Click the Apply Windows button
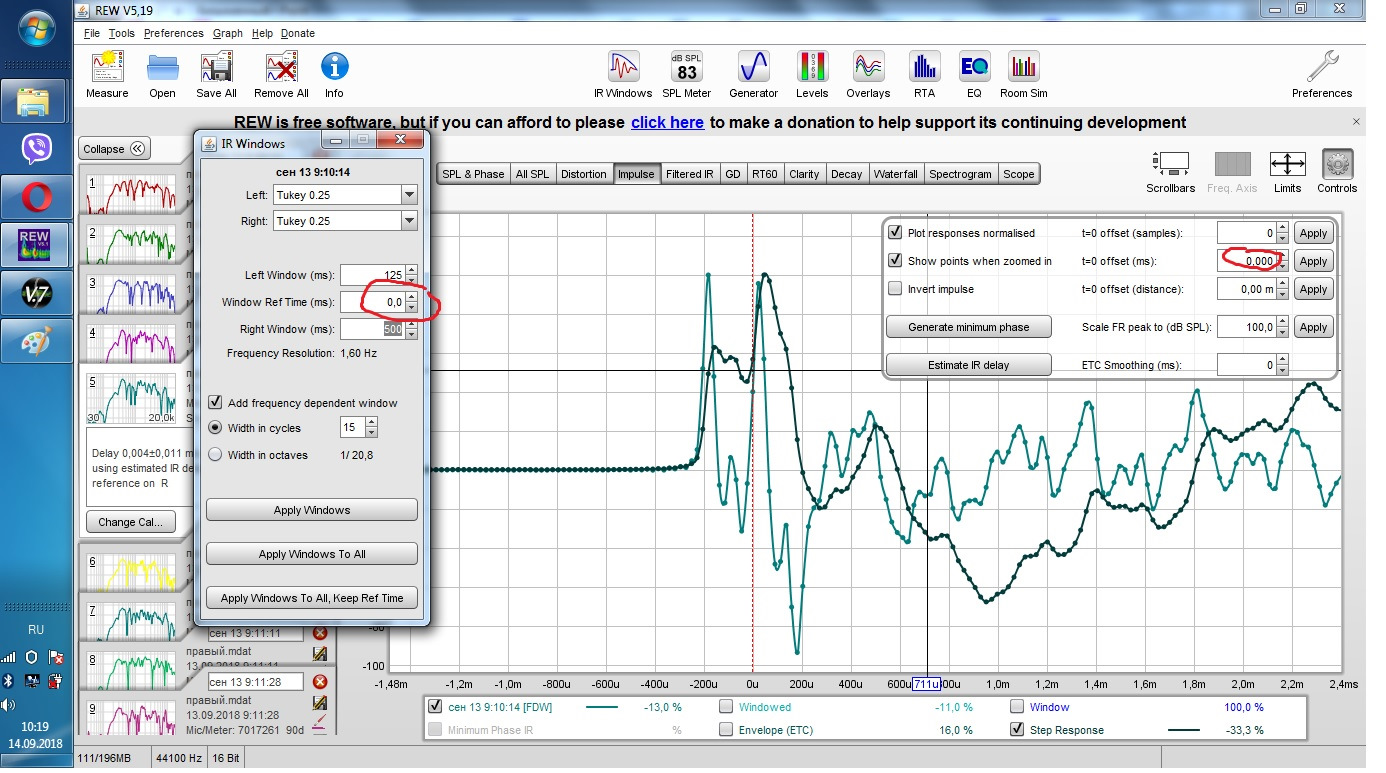The width and height of the screenshot is (1386, 773). coord(312,510)
